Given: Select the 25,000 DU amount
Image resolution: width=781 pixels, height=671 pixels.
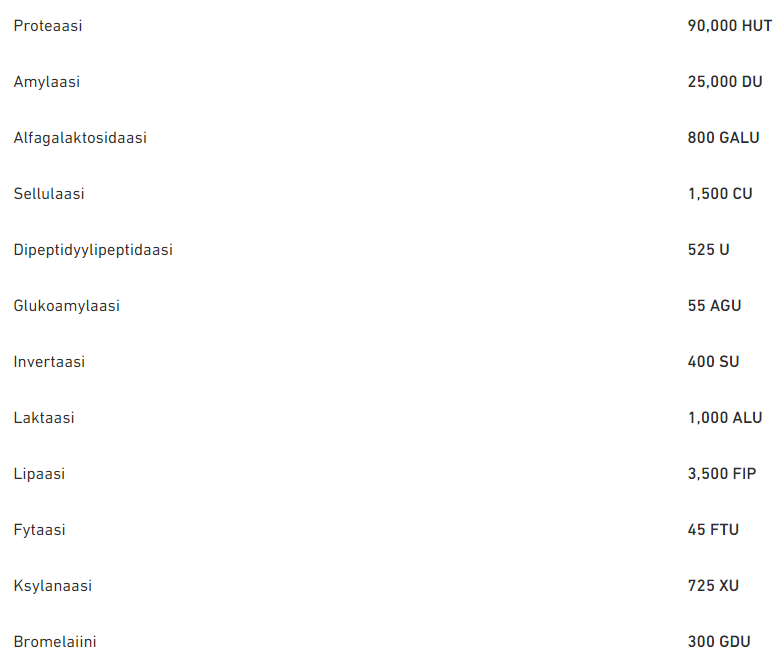Looking at the screenshot, I should [x=725, y=82].
